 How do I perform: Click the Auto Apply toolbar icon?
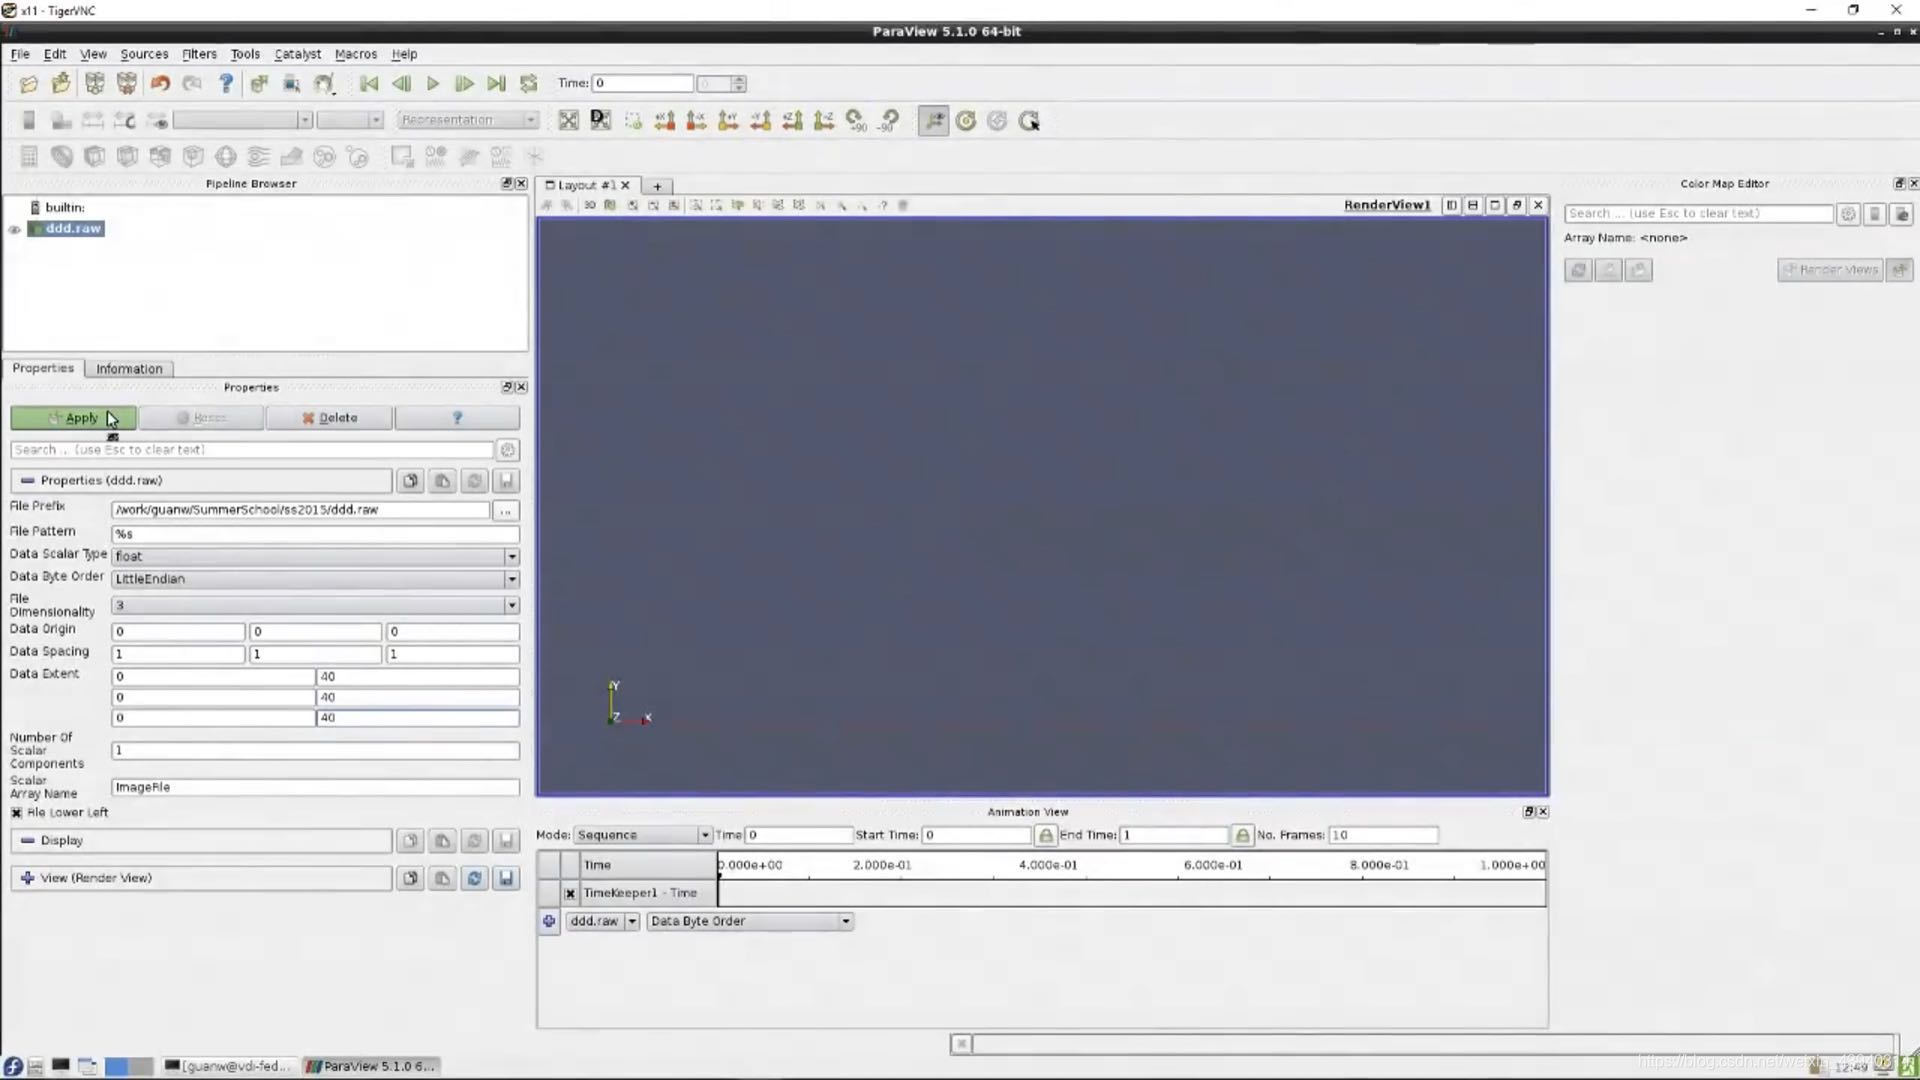coord(259,84)
